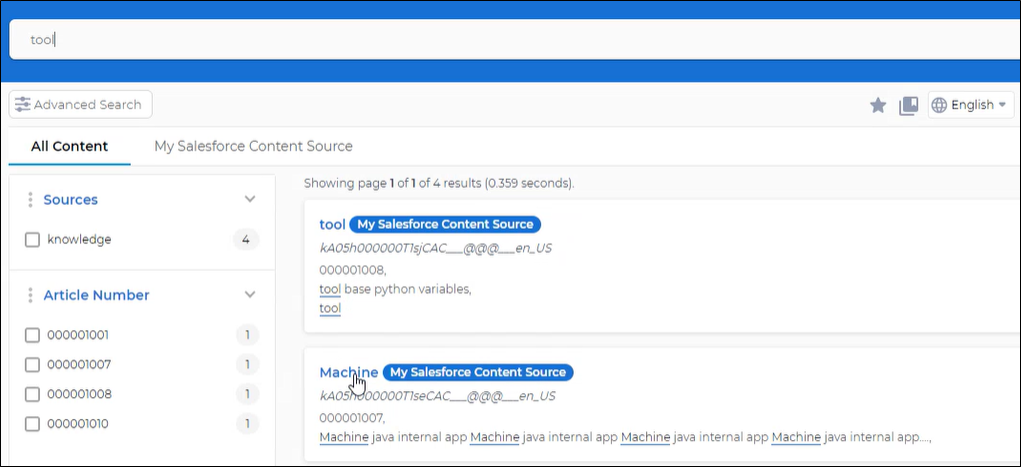Open the My Salesforce Content Source tab

tap(253, 146)
